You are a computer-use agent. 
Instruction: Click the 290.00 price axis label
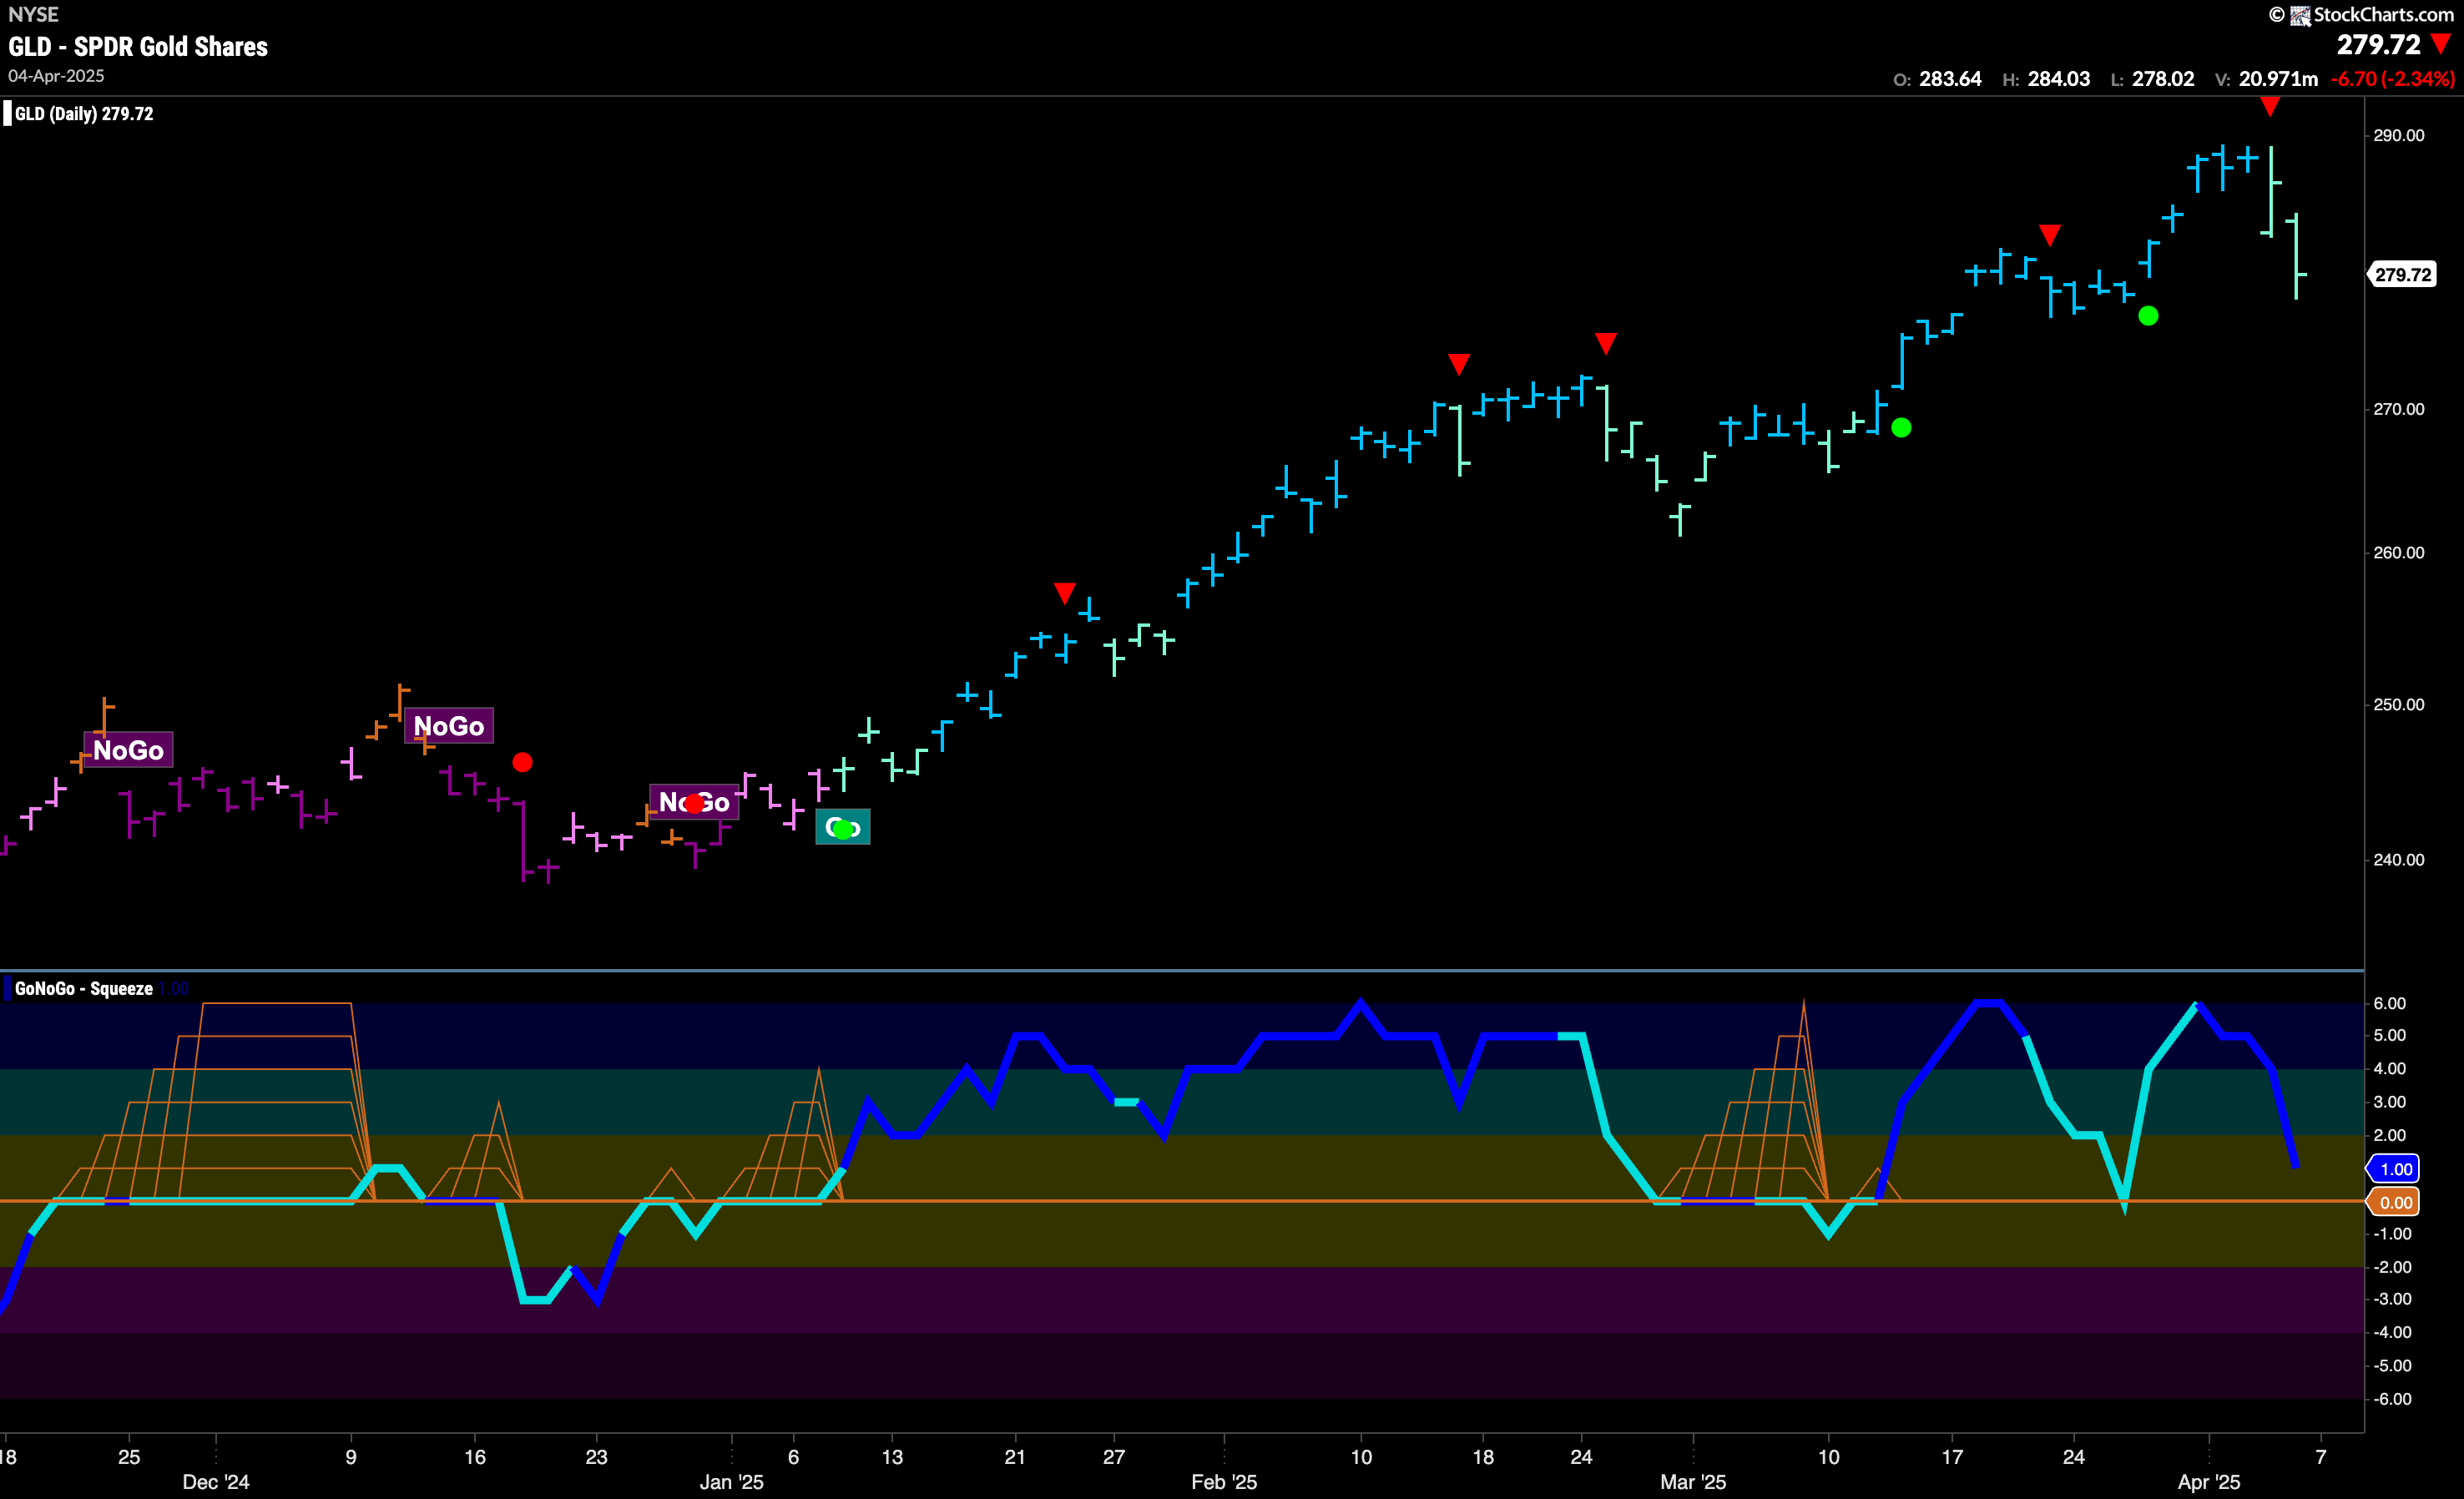[2399, 136]
